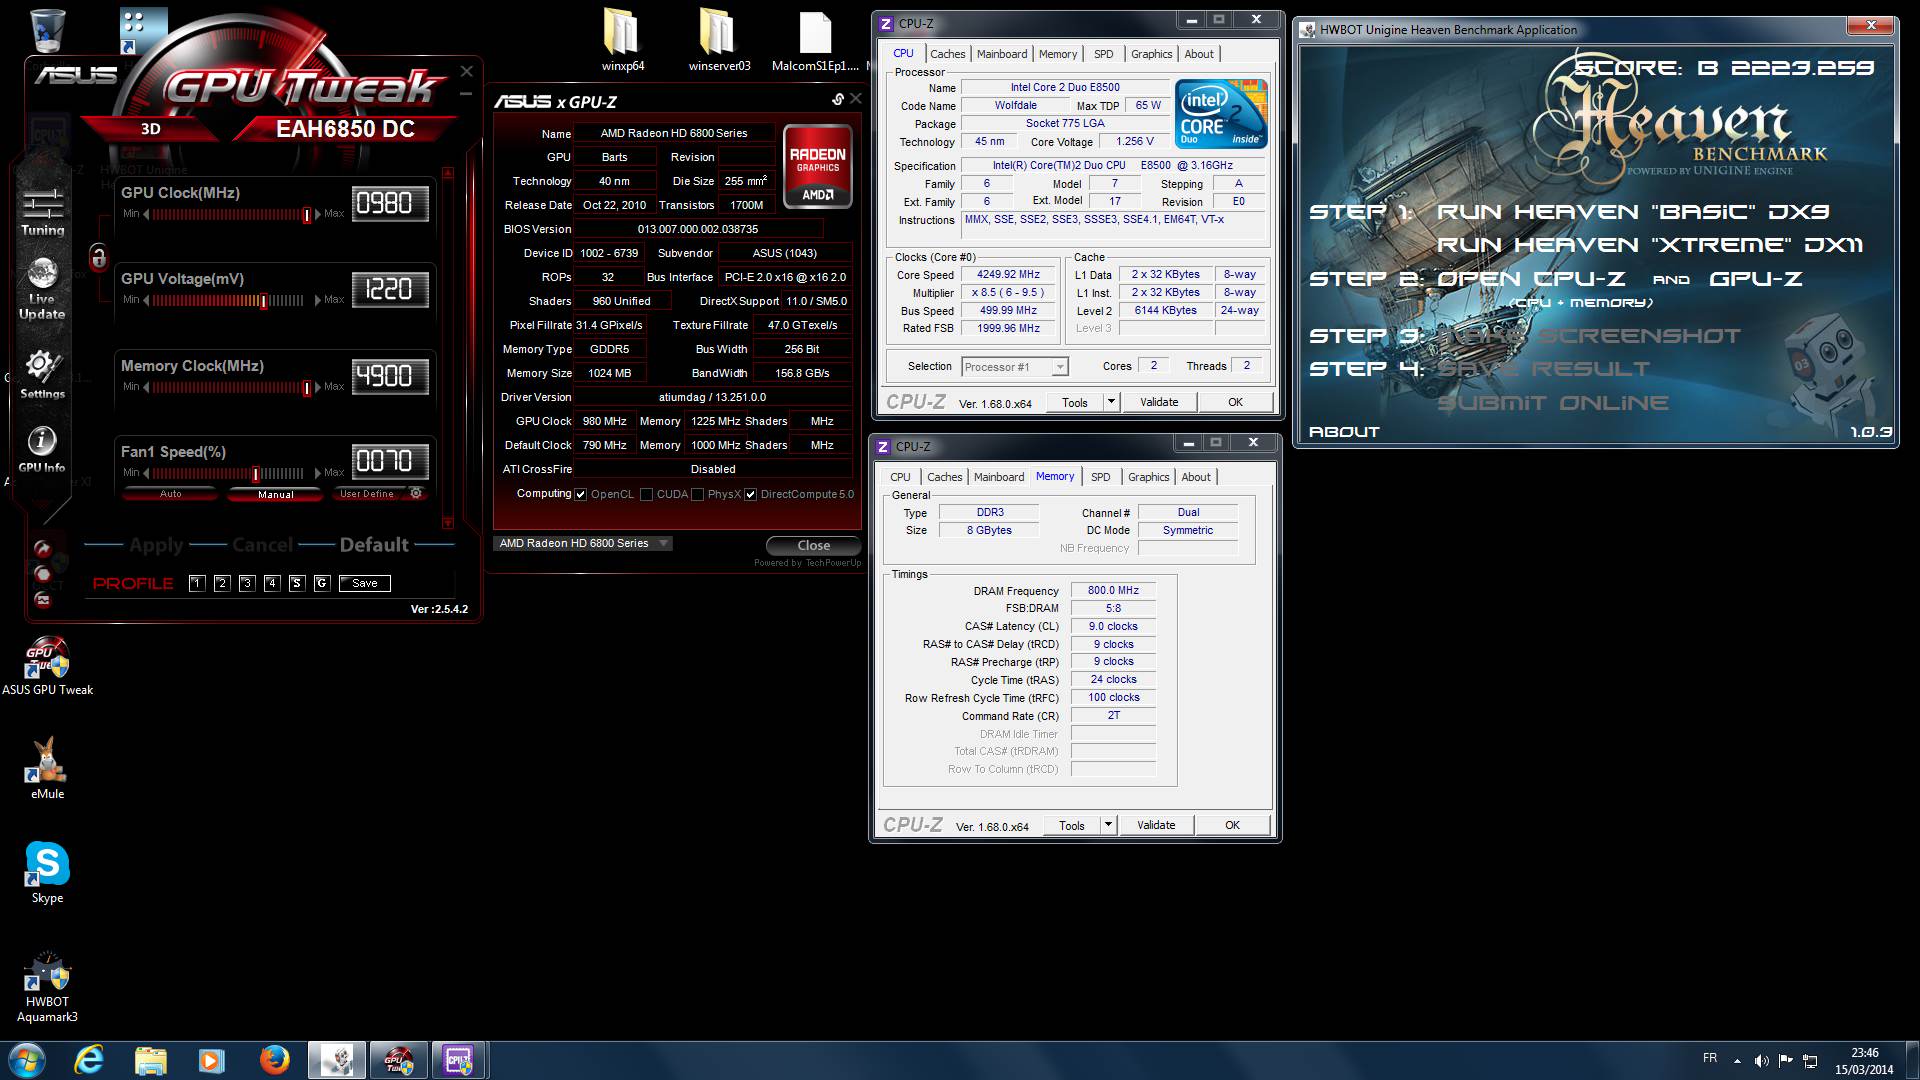Launch Firefox from the taskbar
1920x1080 pixels.
(x=273, y=1060)
